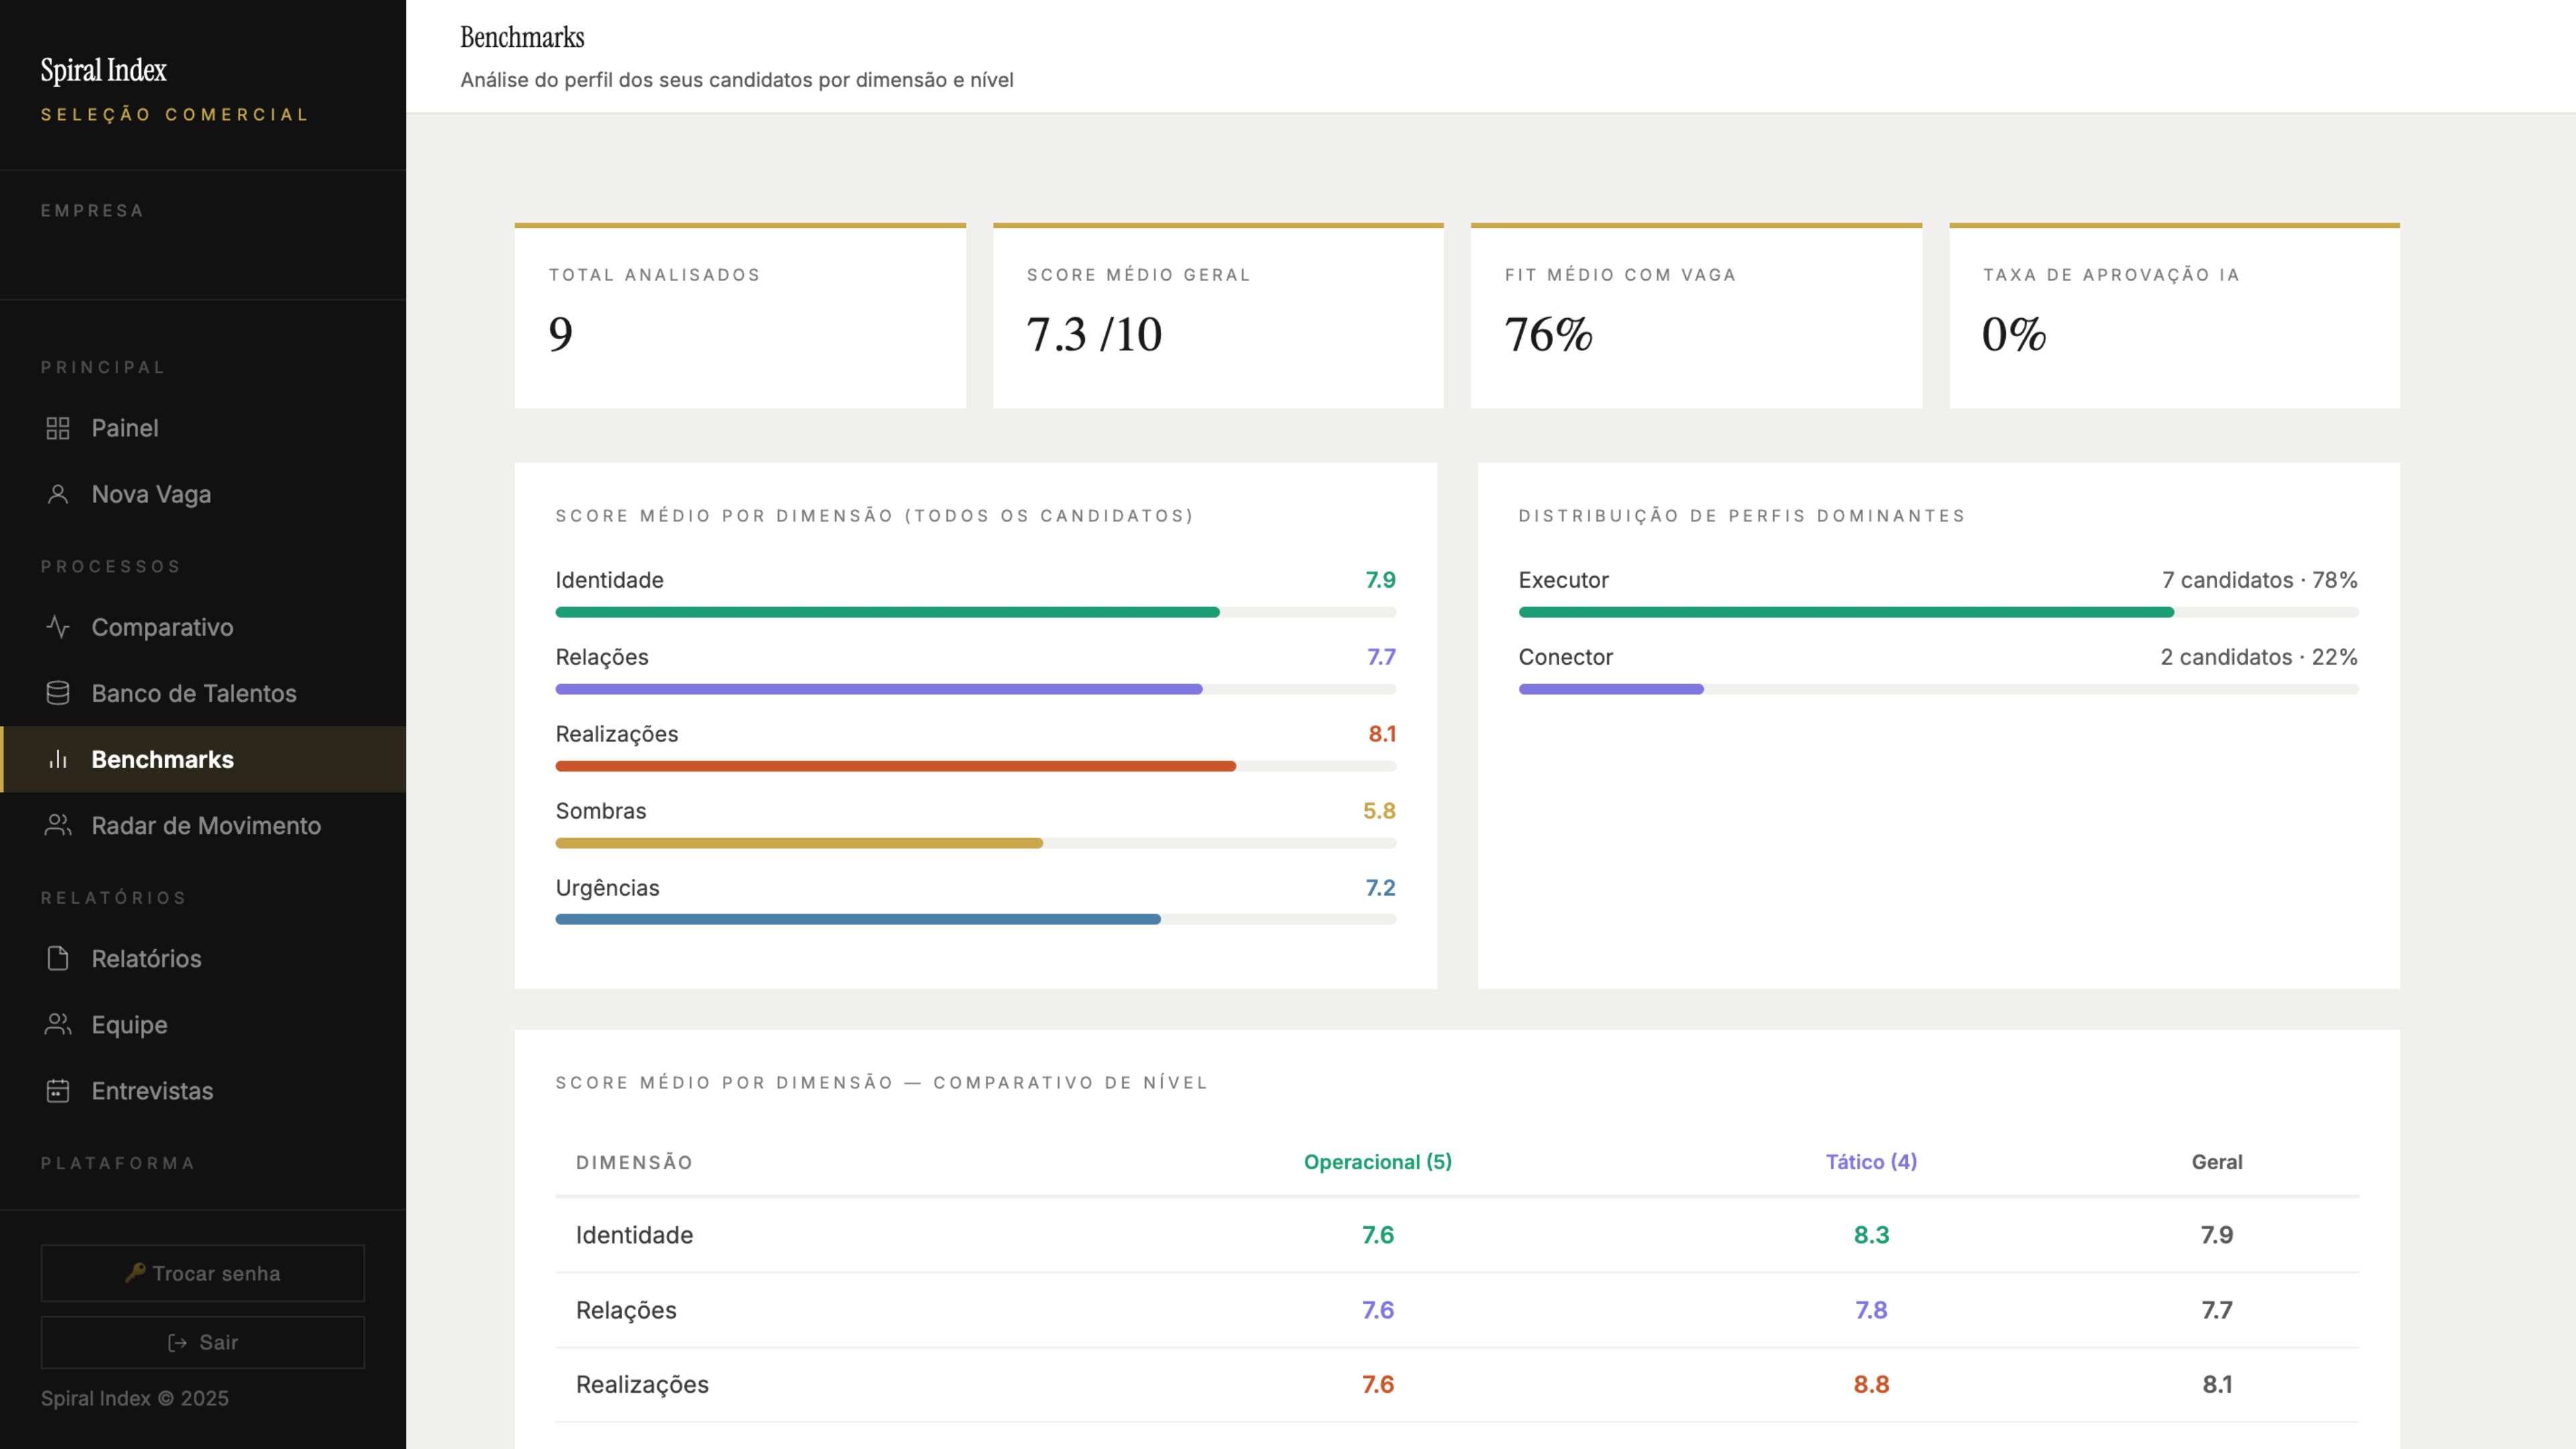Click the Nova Vaga person icon
The height and width of the screenshot is (1449, 2576).
click(58, 494)
